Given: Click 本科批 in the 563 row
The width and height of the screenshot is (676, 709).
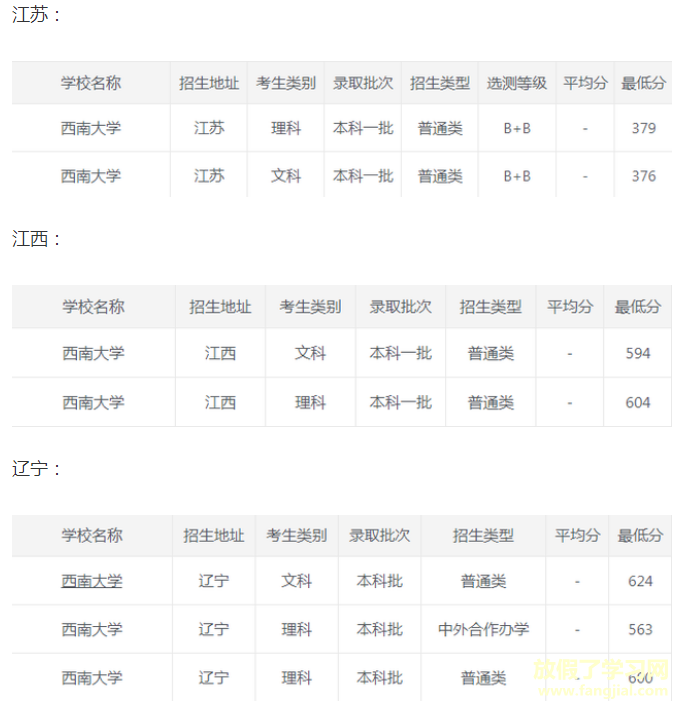Looking at the screenshot, I should click(379, 629).
